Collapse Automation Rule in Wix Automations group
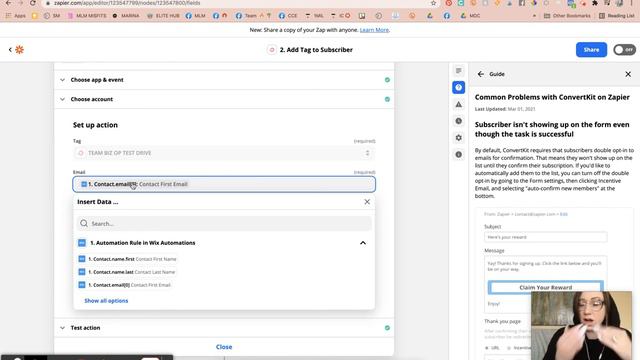The height and width of the screenshot is (360, 640). [x=363, y=243]
